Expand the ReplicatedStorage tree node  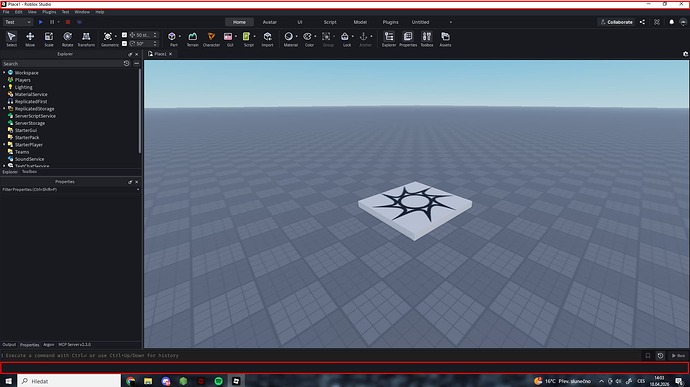[x=4, y=109]
